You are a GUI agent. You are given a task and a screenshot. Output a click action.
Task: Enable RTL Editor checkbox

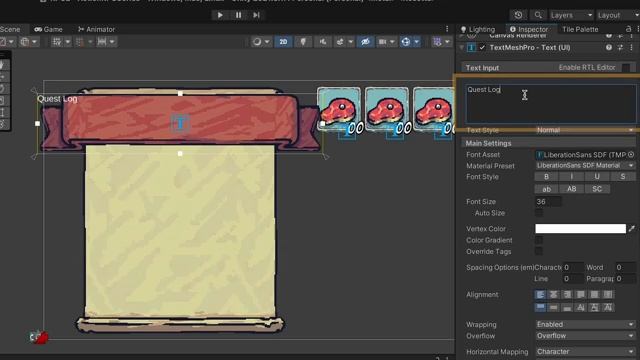626,67
